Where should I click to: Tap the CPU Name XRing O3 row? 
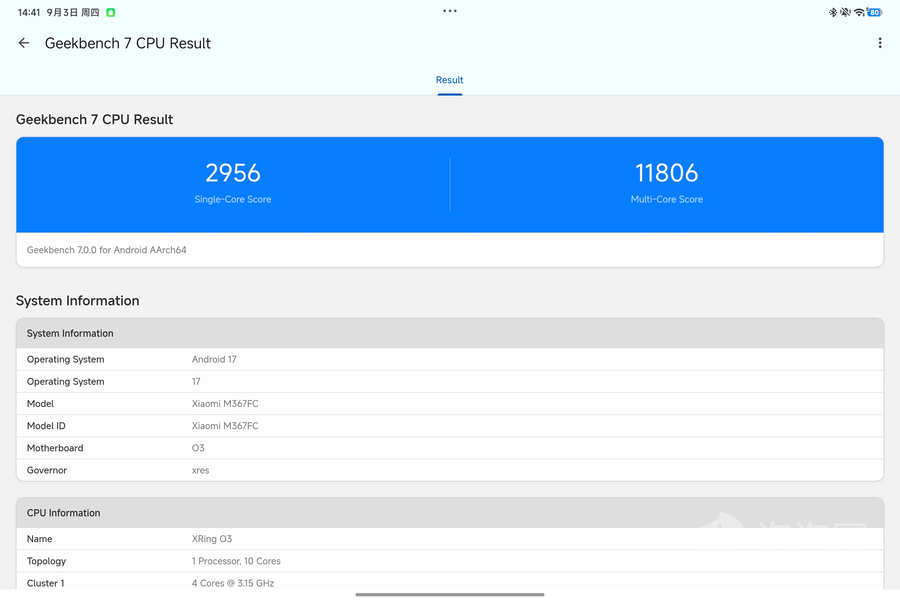(450, 539)
